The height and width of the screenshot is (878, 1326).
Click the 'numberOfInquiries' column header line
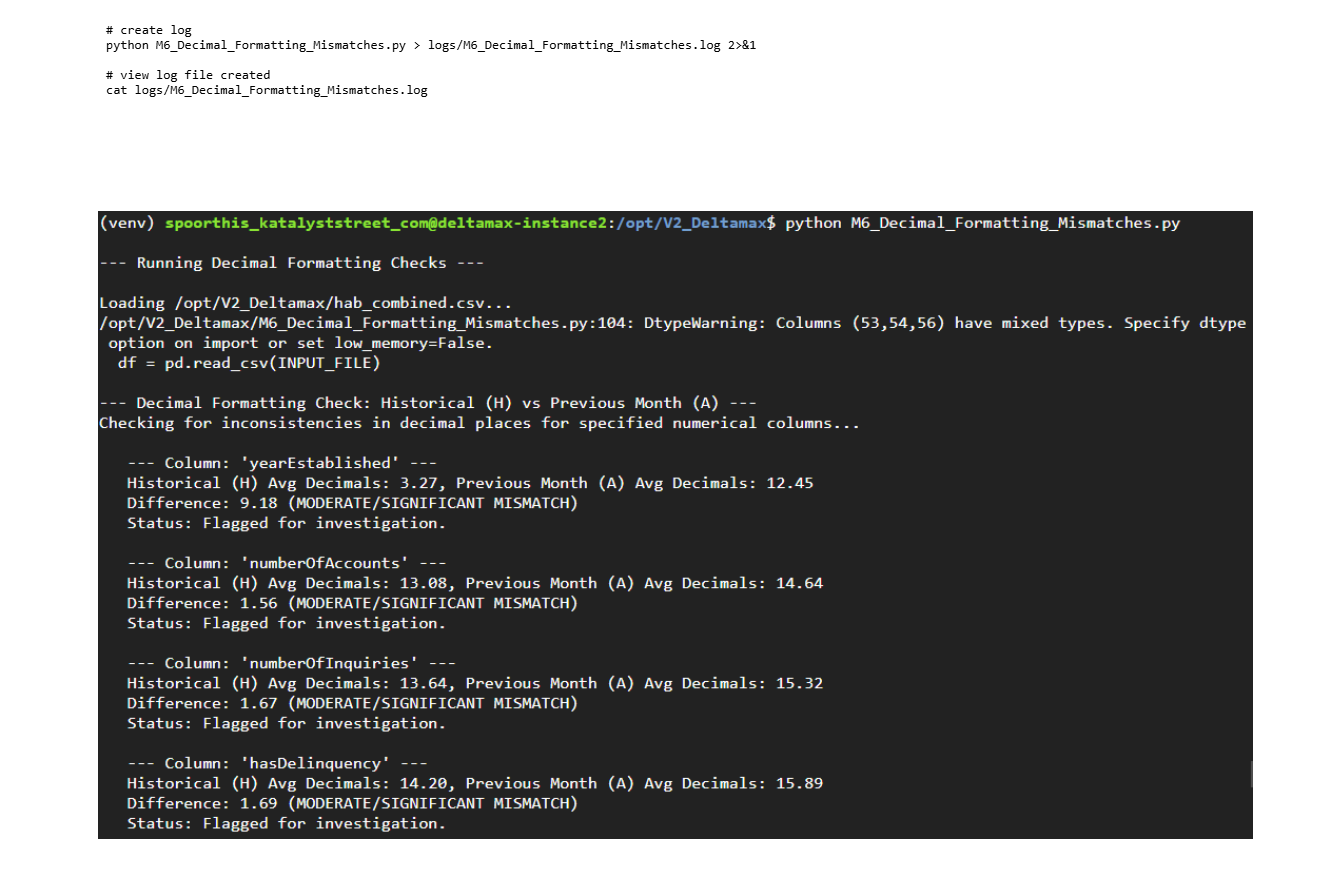coord(291,663)
